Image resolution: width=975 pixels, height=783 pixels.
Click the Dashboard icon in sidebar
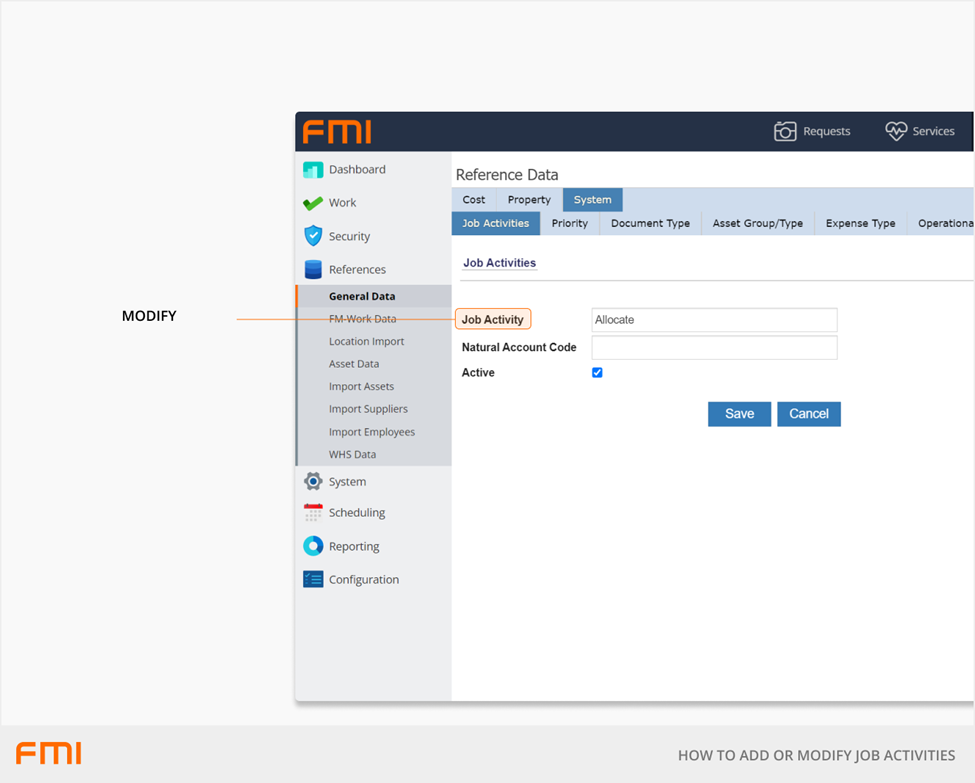(x=313, y=170)
